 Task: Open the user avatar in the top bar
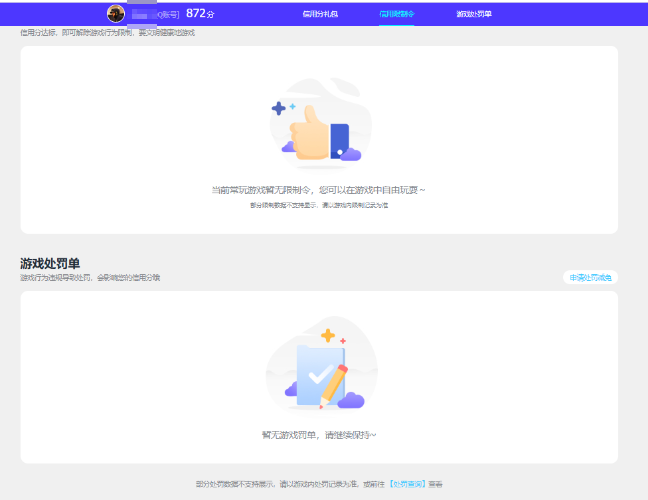[x=116, y=14]
